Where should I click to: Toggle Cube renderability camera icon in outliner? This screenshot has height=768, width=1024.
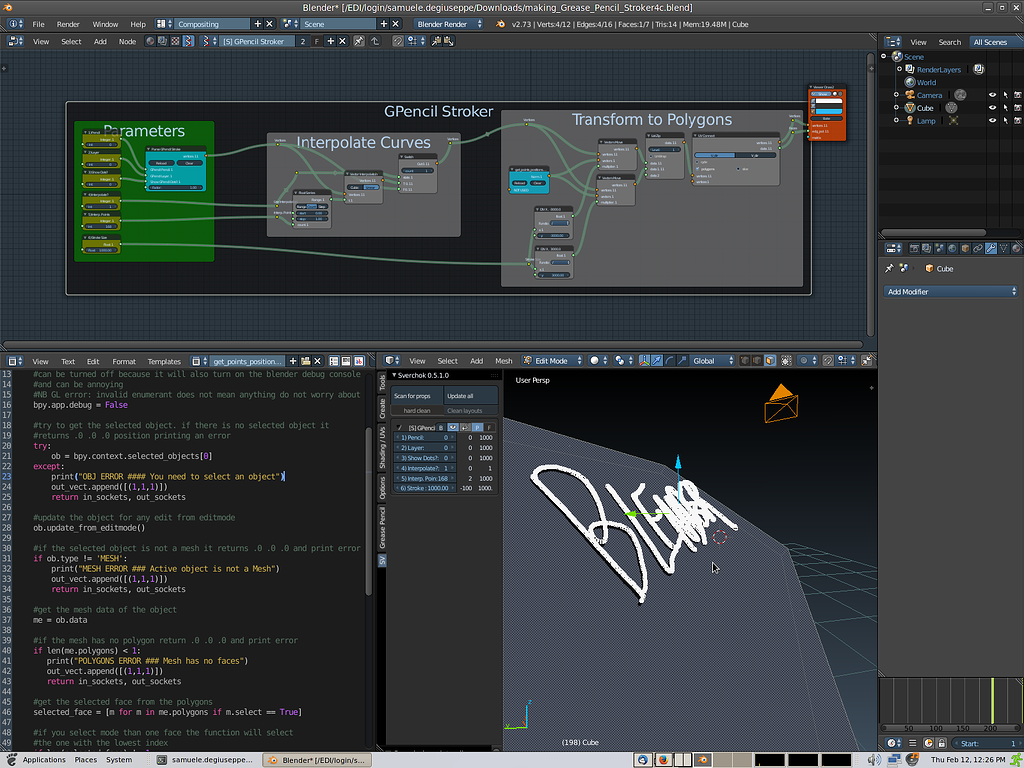pos(1017,108)
